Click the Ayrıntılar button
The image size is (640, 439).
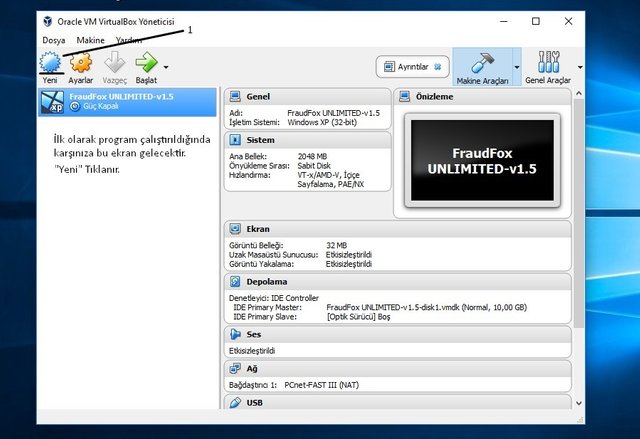pos(412,67)
